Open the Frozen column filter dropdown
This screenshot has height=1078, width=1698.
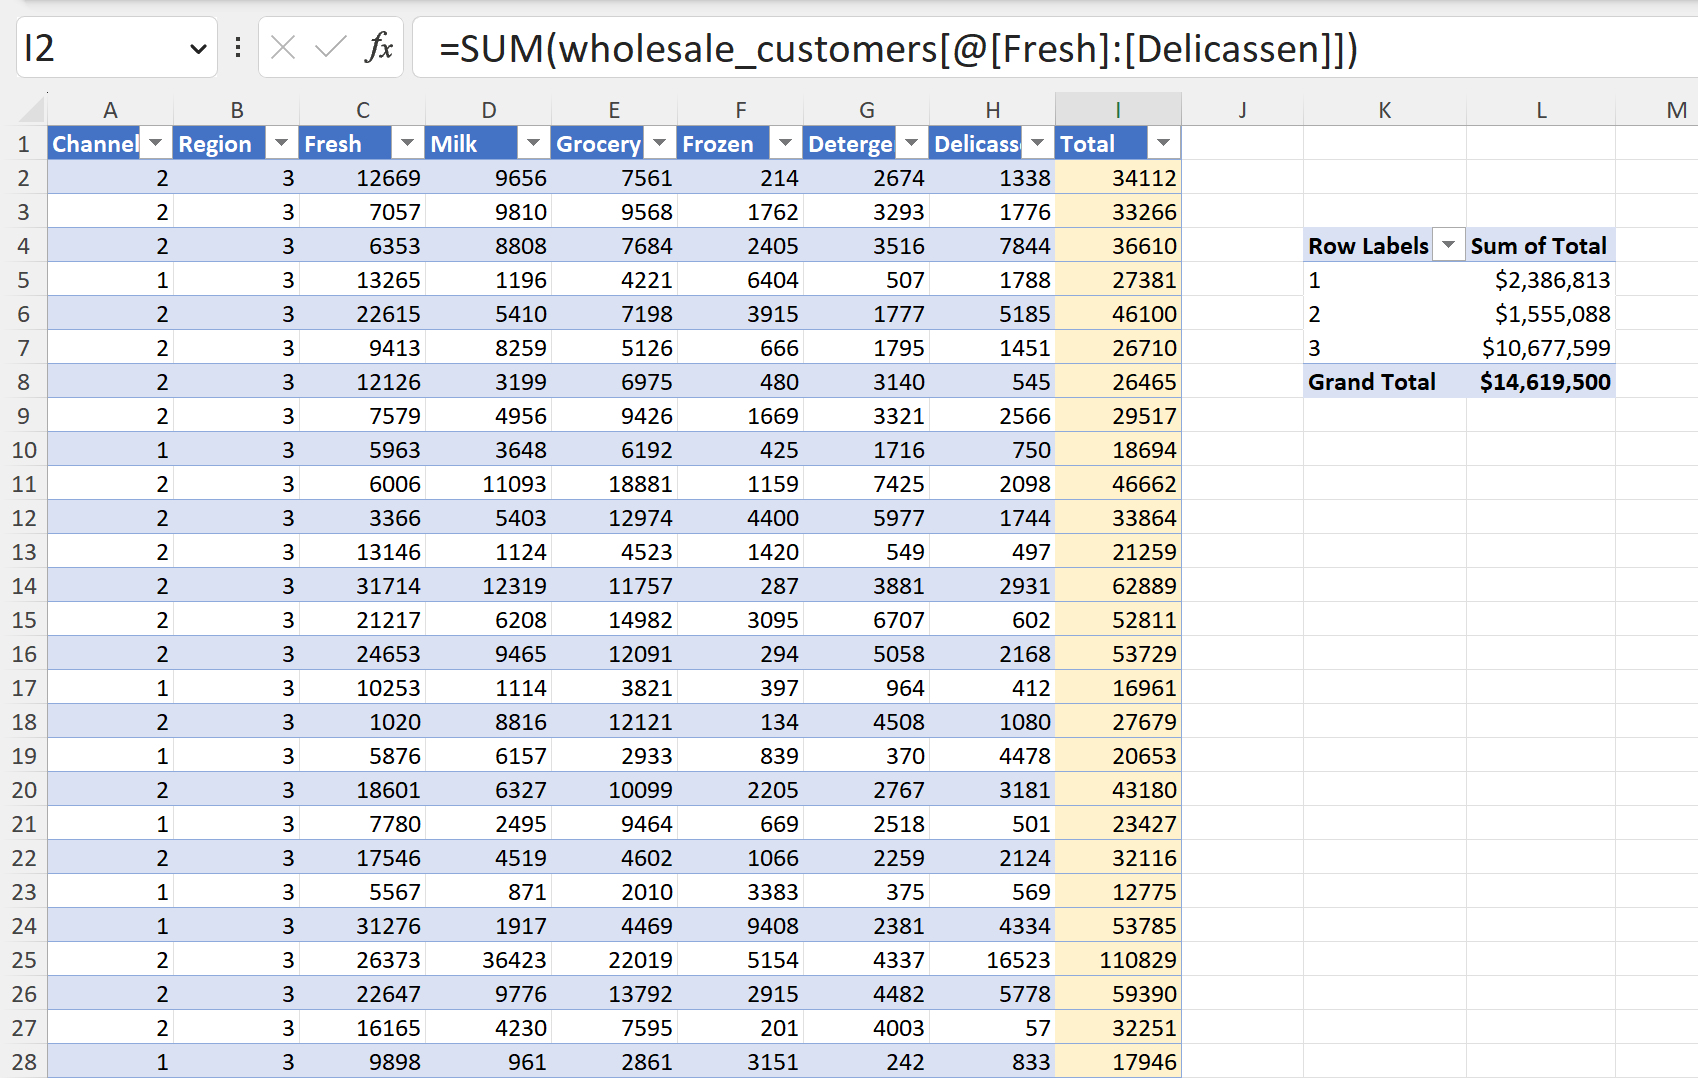[x=786, y=143]
